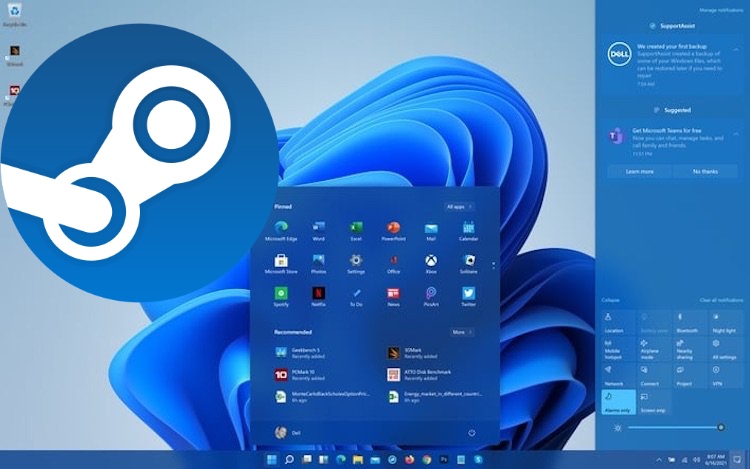Image resolution: width=750 pixels, height=469 pixels.
Task: Open Search from the taskbar
Action: [289, 459]
